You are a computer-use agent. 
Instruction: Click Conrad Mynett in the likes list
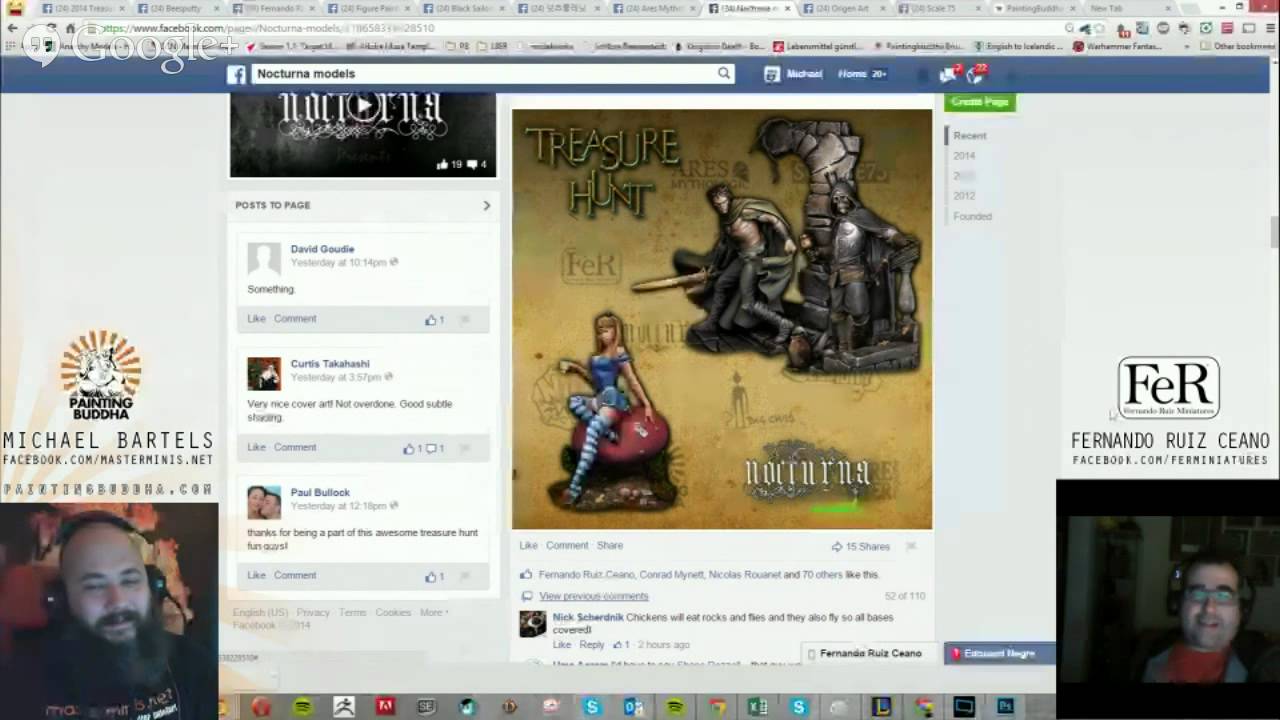click(670, 575)
